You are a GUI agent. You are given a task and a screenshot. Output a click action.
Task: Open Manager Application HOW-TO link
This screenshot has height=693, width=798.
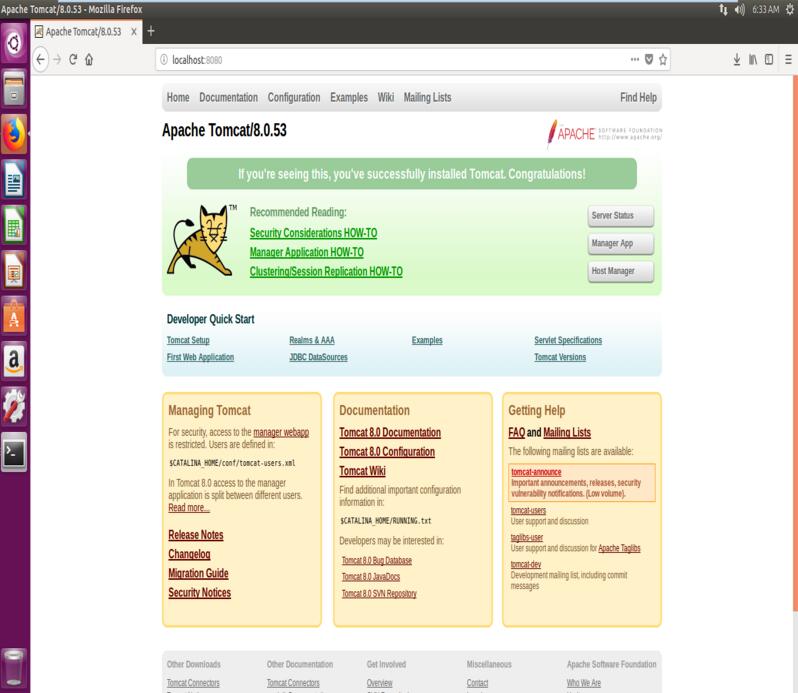click(307, 252)
